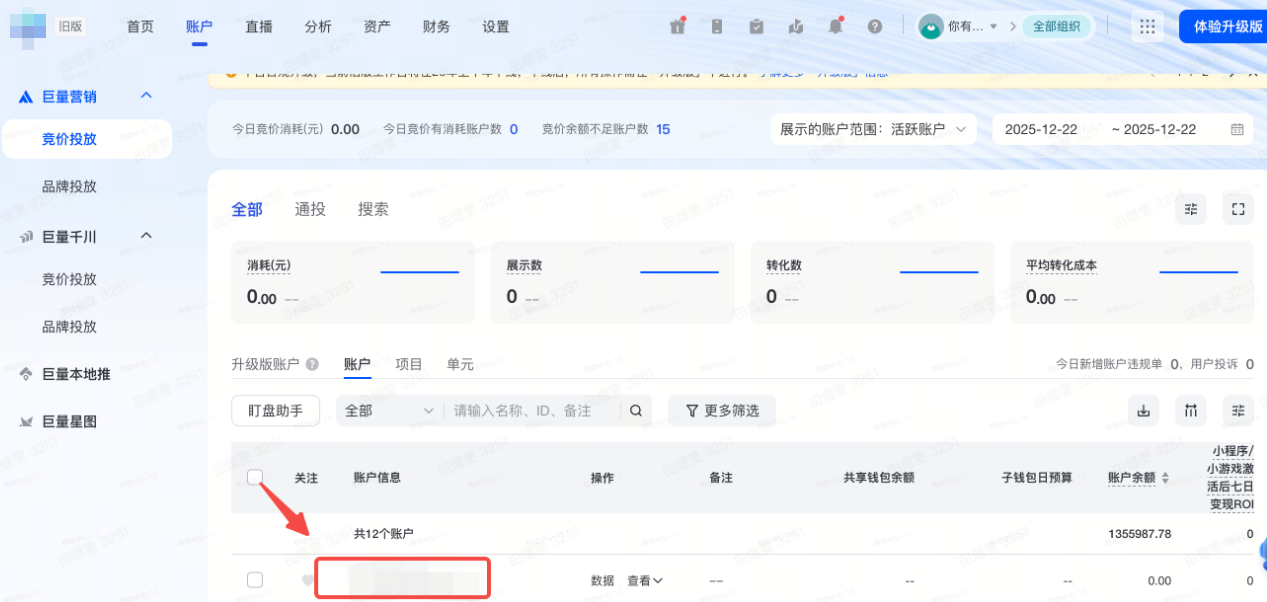The width and height of the screenshot is (1267, 602).
Task: Click 数据 link in first row
Action: pos(602,580)
